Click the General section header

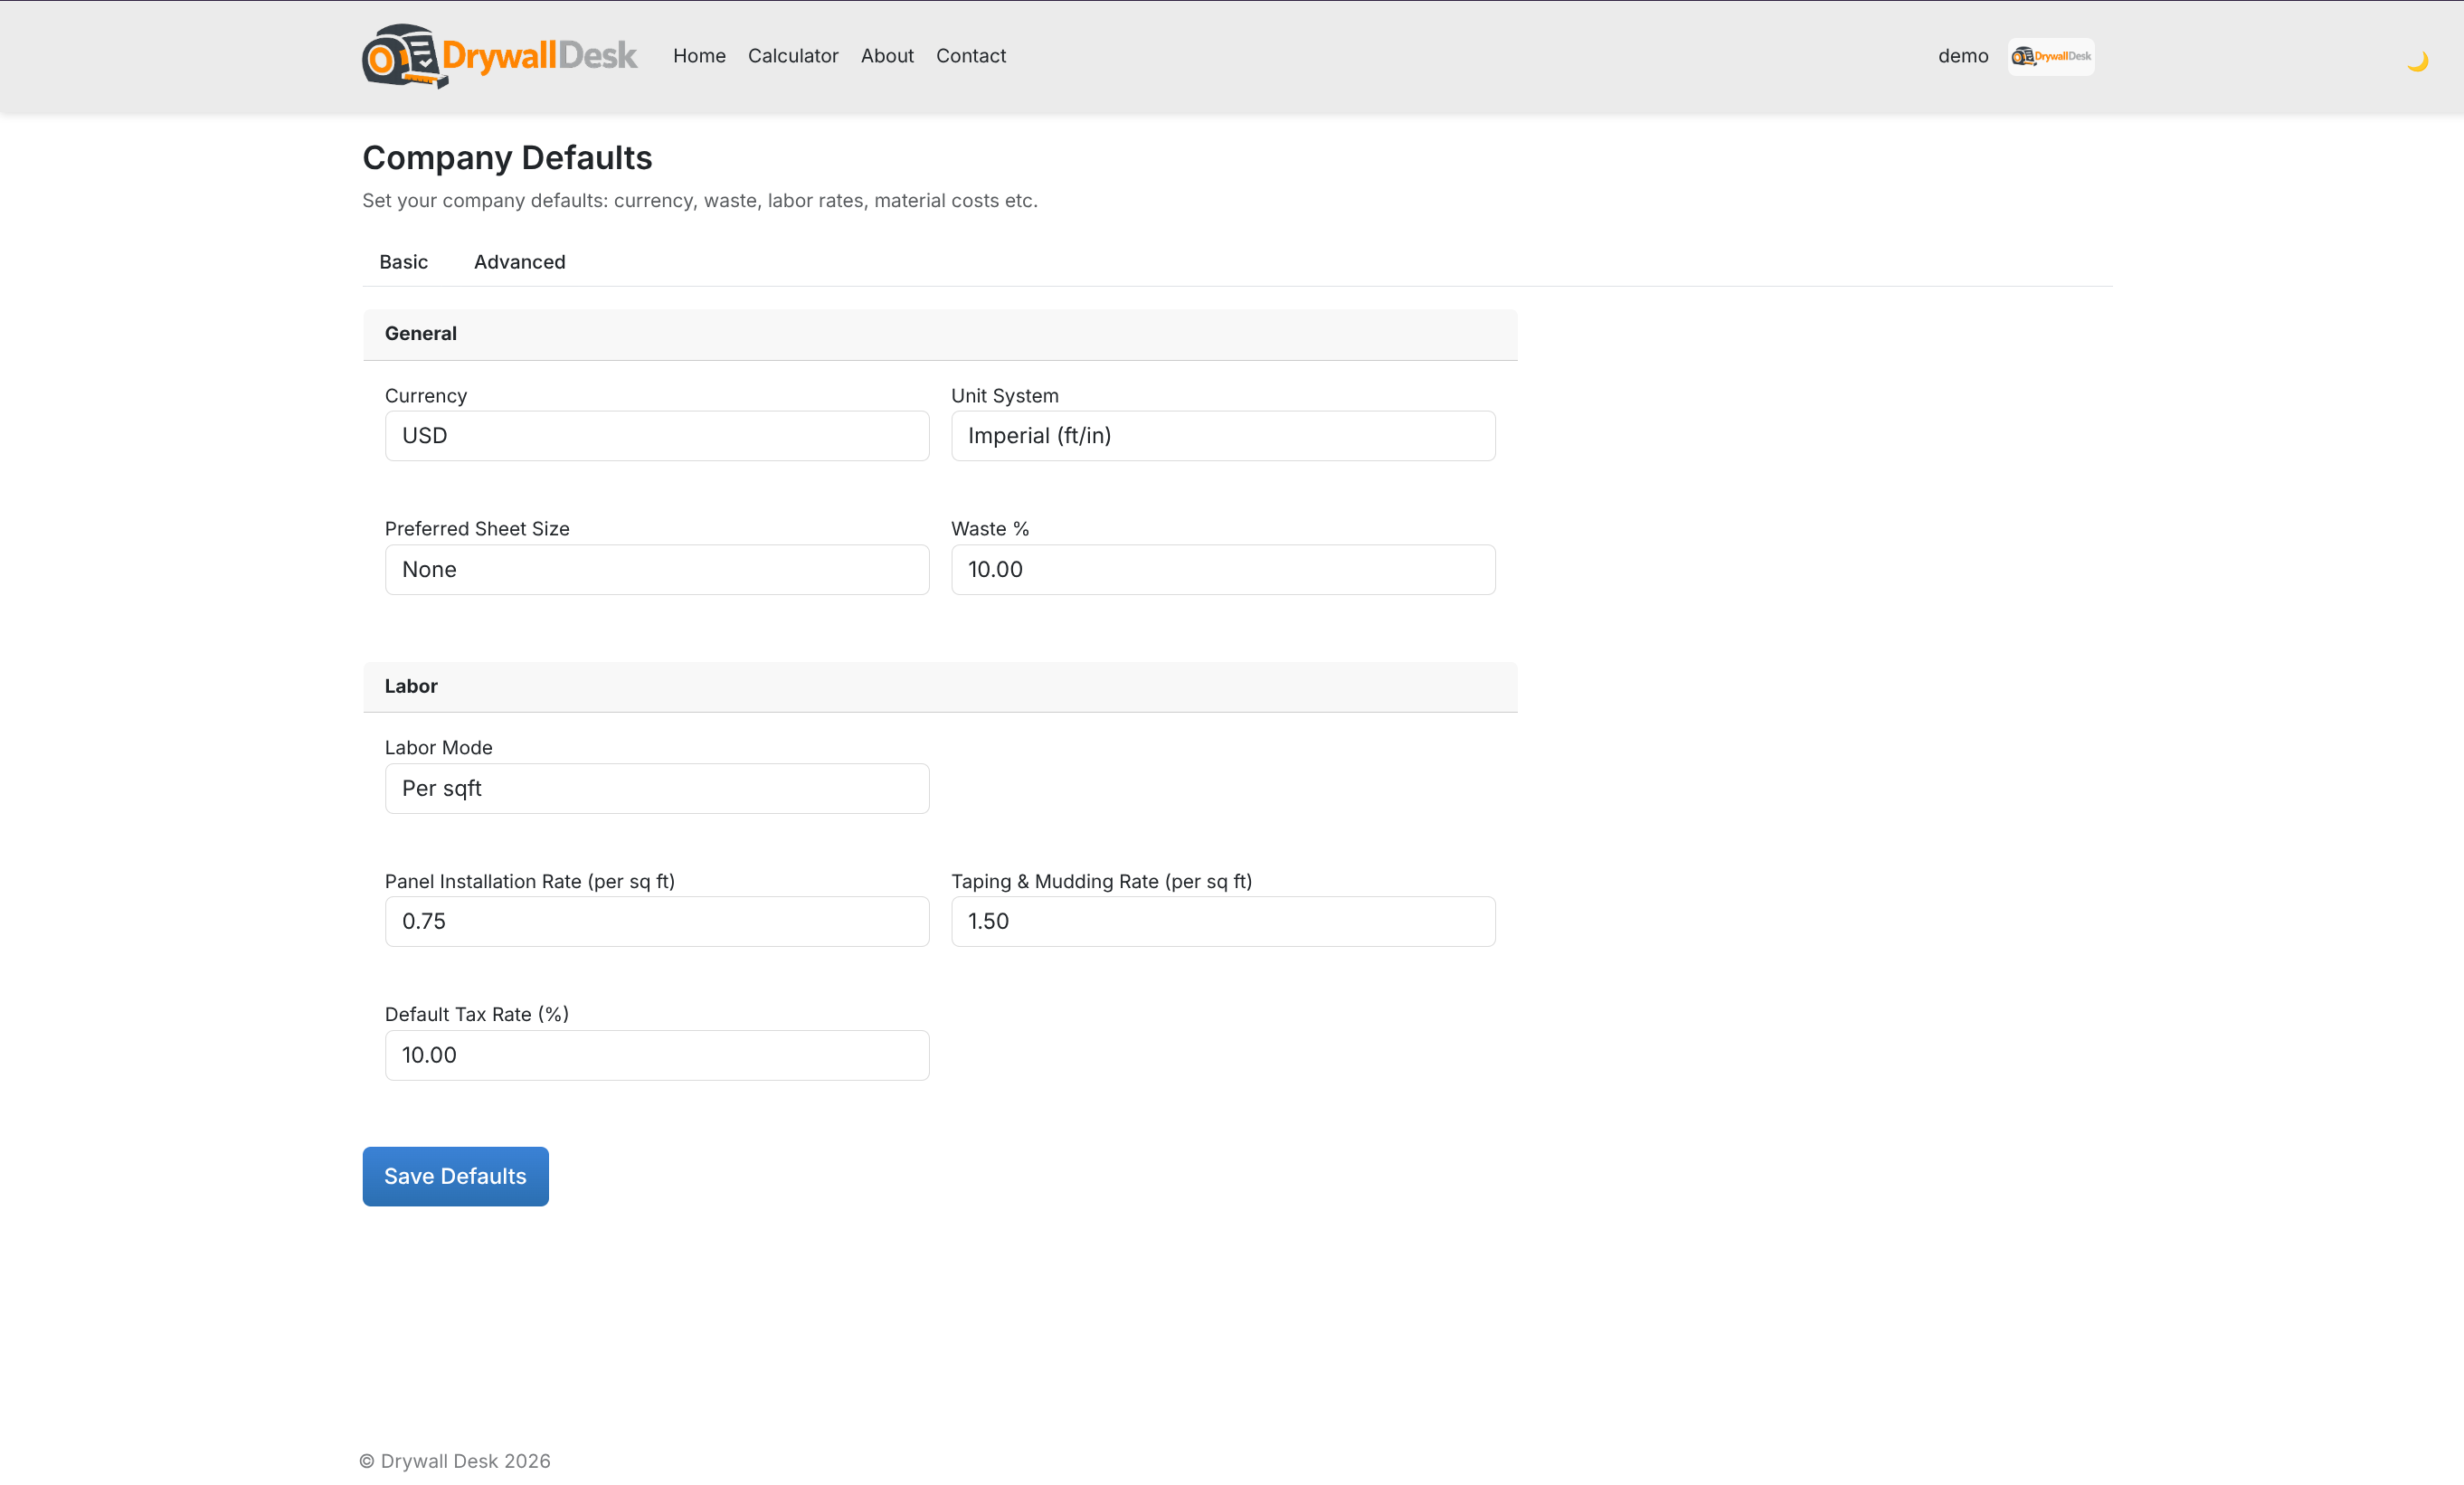coord(939,334)
